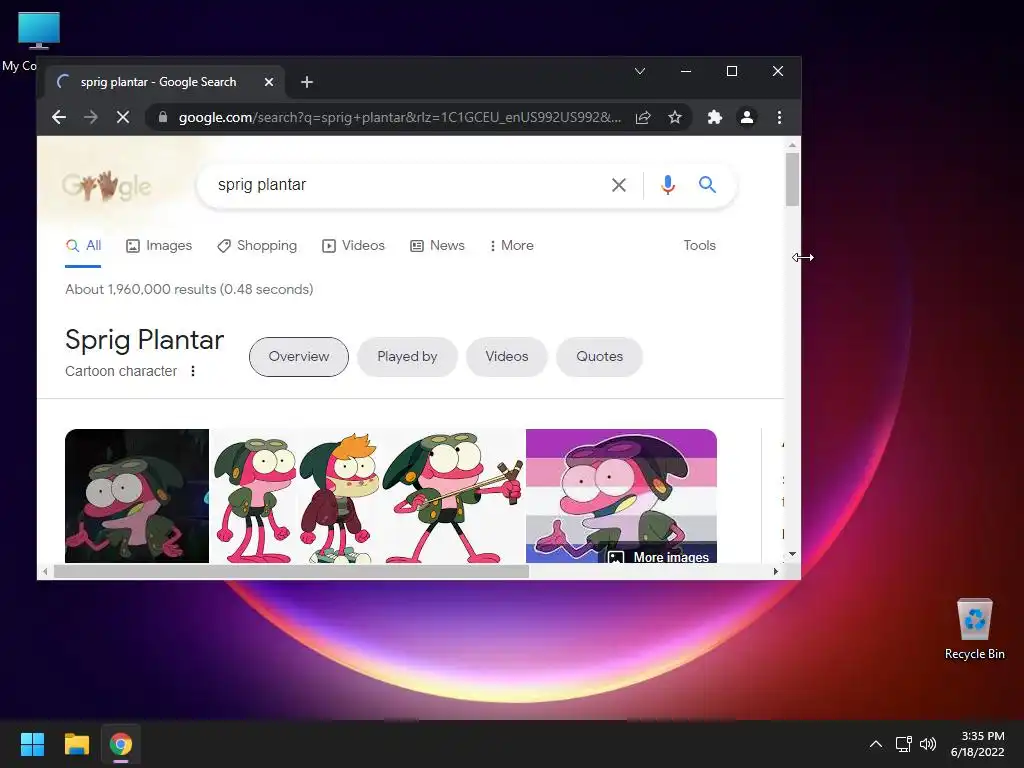Open the Chrome three-dot menu
Image resolution: width=1024 pixels, height=768 pixels.
point(779,118)
